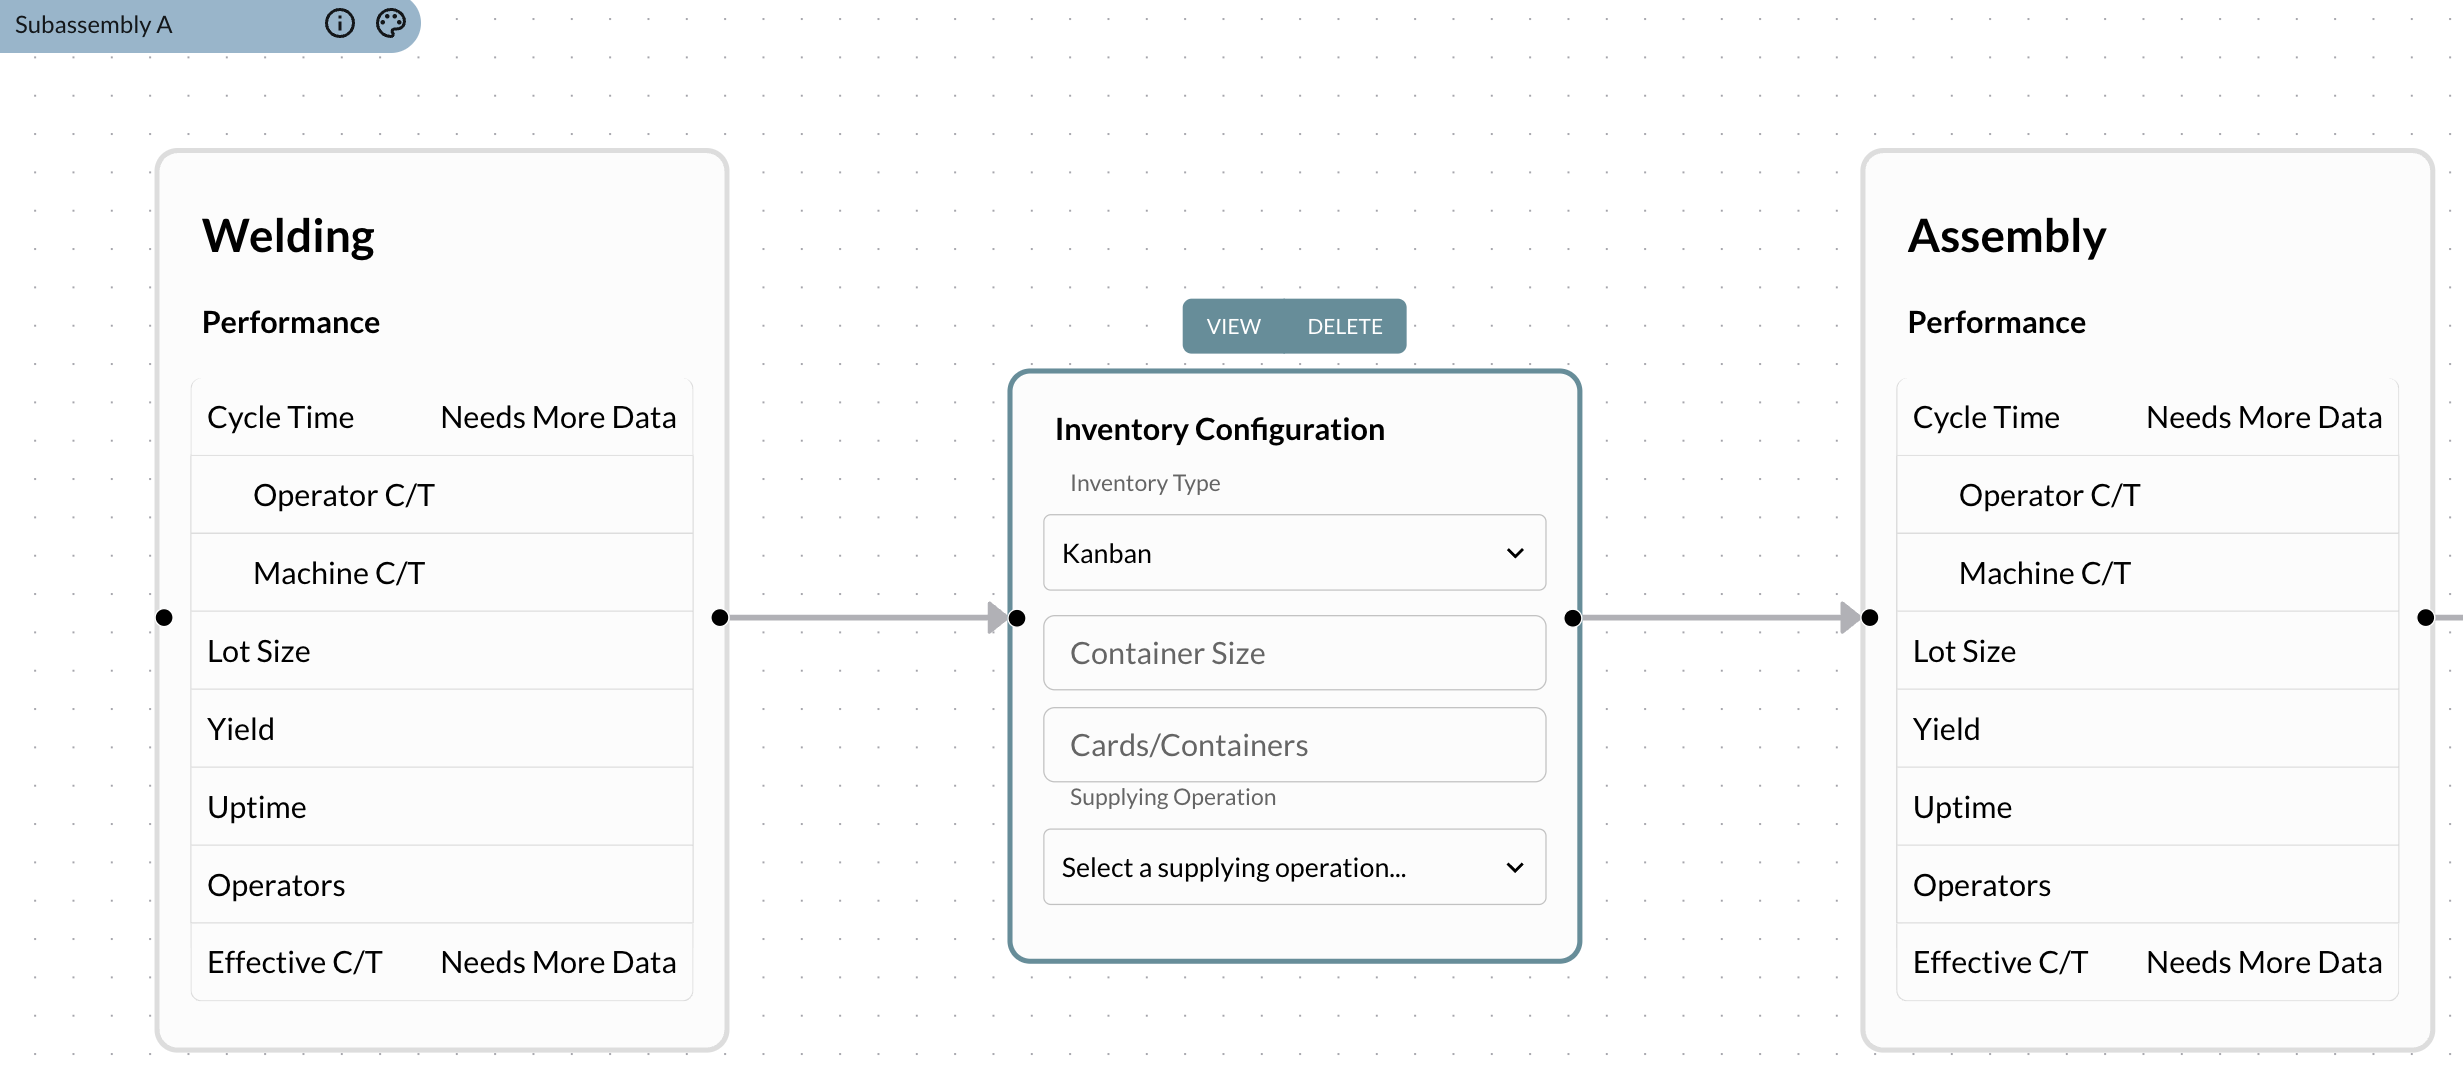Select the Welding operation card title
Viewport: 2463px width, 1077px height.
coord(288,235)
